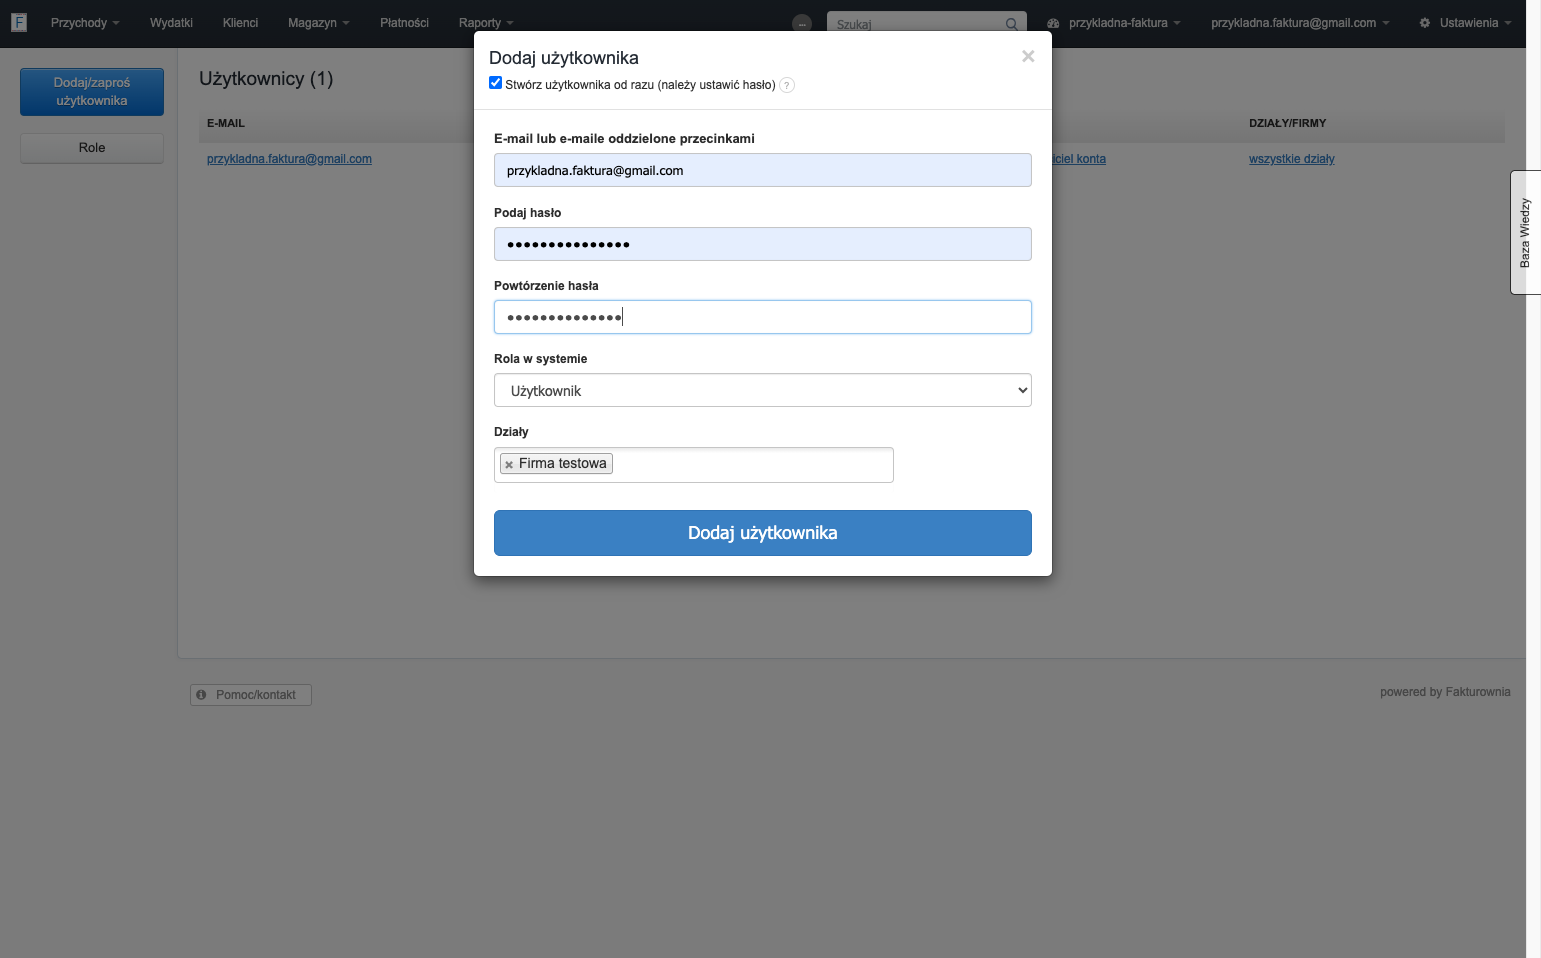Click Dodaj/zaproś użytkownika sidebar button
1541x958 pixels.
[x=92, y=92]
